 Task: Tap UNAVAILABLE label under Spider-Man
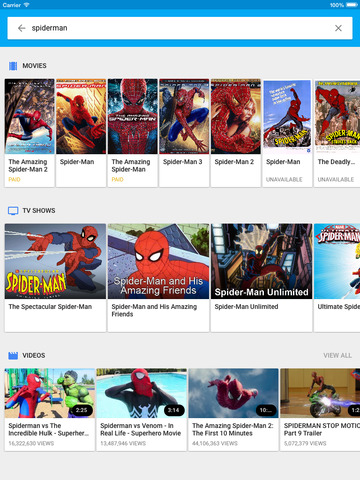pyautogui.click(x=284, y=180)
